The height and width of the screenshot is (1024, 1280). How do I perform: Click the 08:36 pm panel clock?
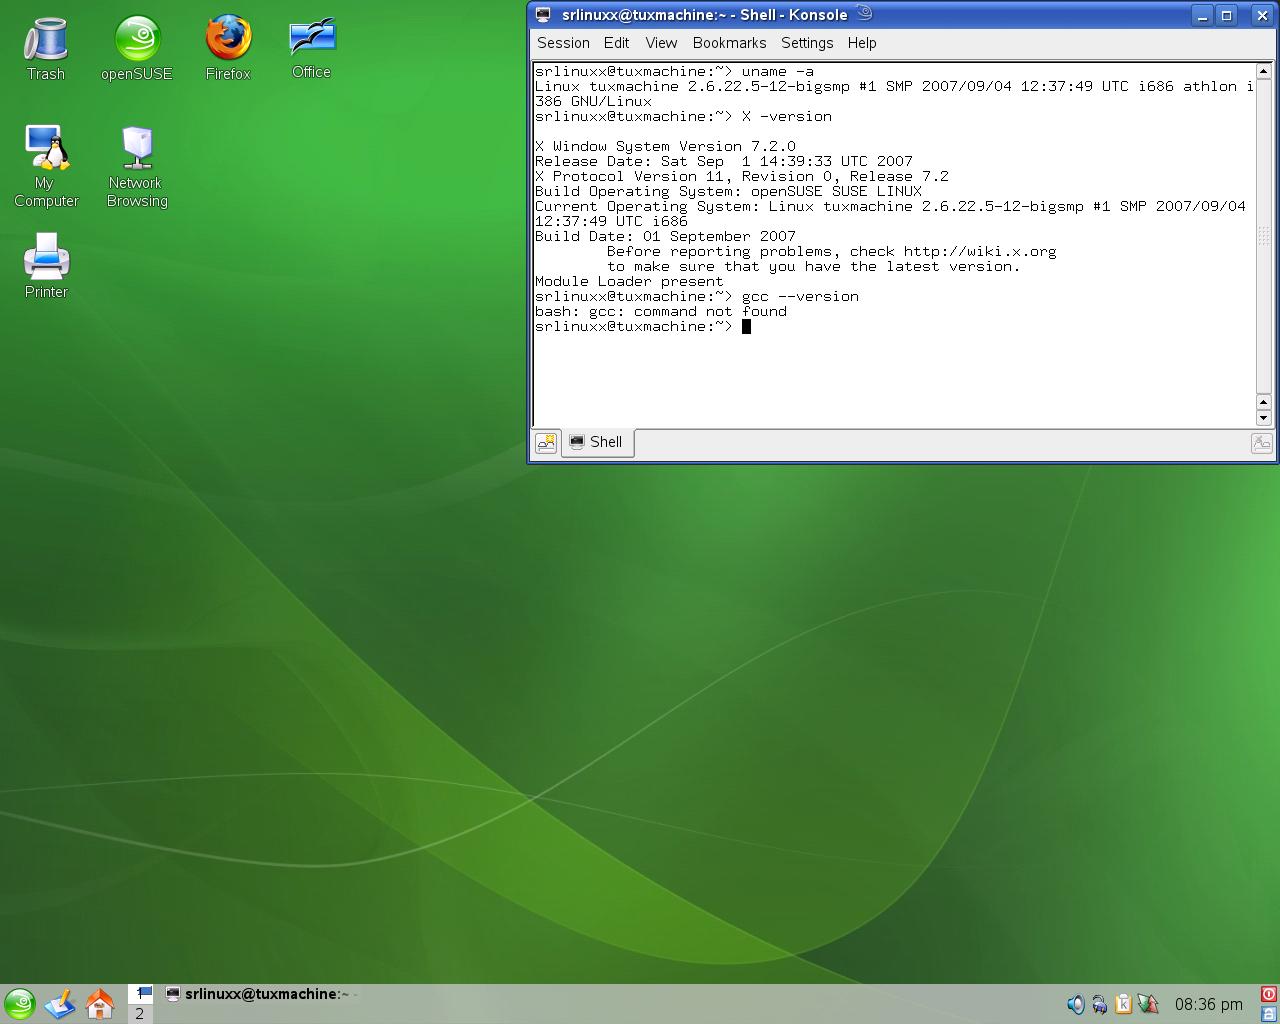1209,1004
